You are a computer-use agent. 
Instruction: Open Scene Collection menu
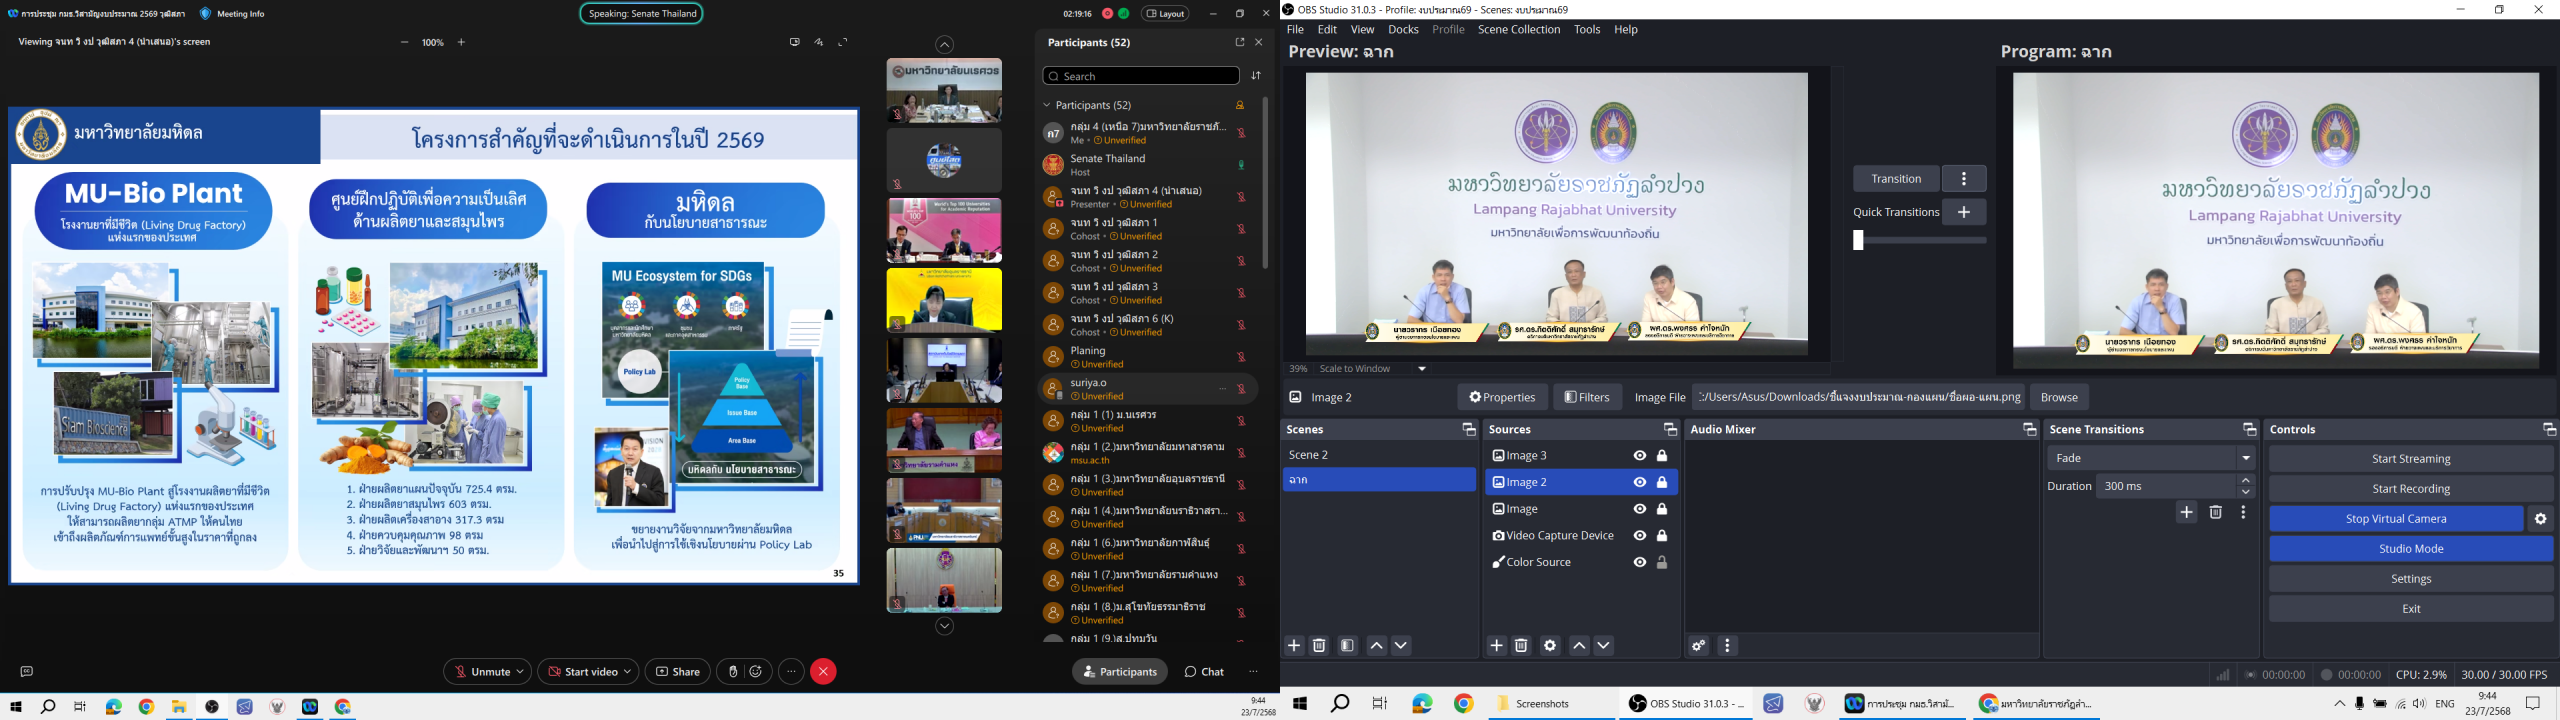[1519, 30]
